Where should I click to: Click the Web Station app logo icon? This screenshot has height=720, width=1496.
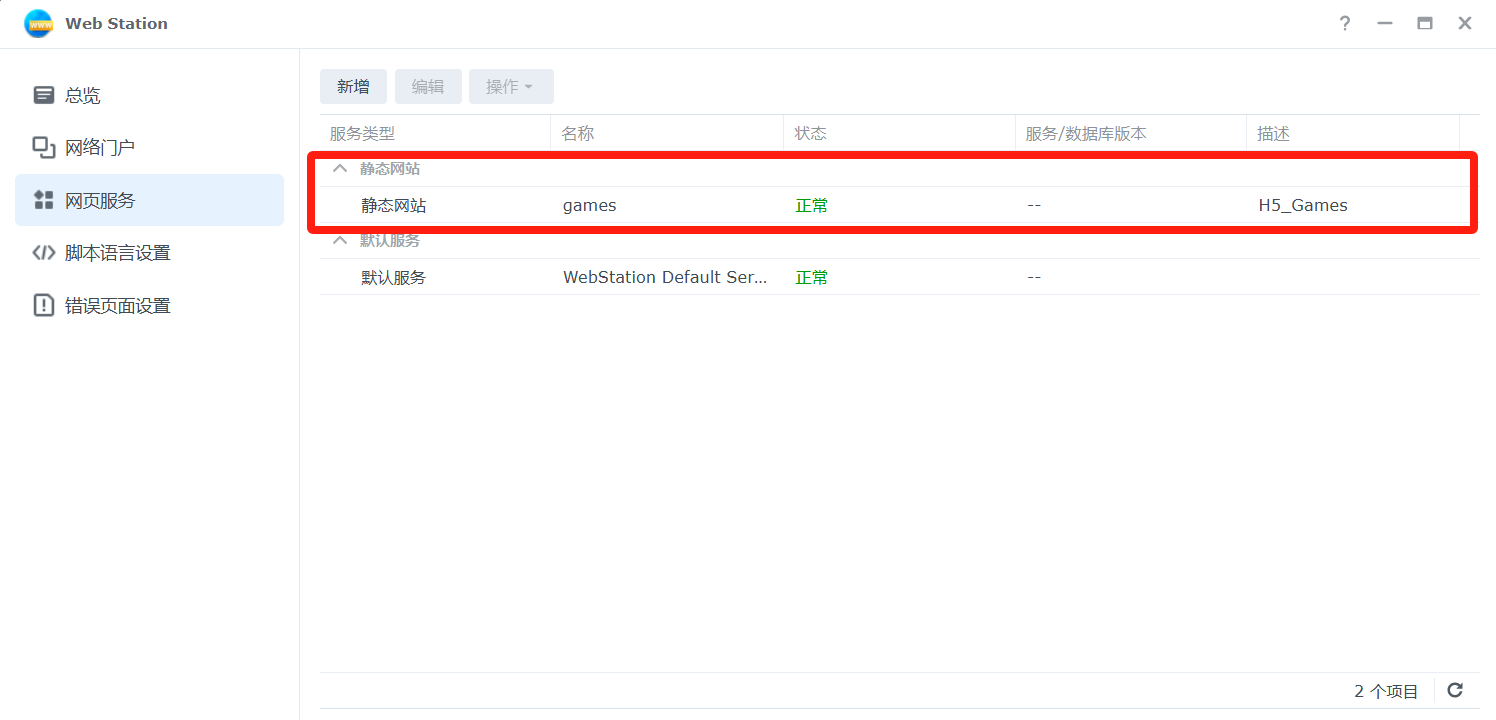pos(38,23)
